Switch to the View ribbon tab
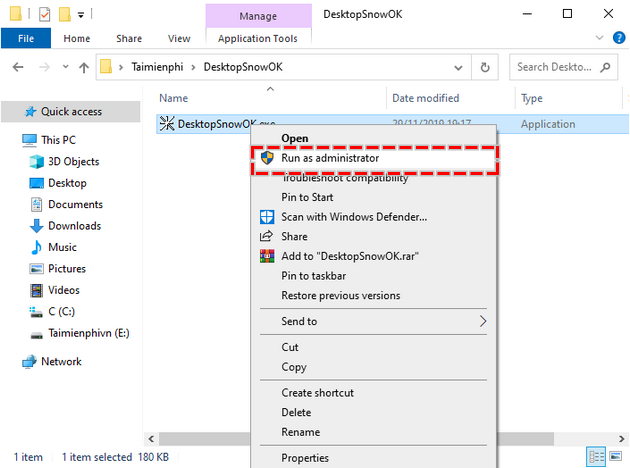 [x=179, y=39]
